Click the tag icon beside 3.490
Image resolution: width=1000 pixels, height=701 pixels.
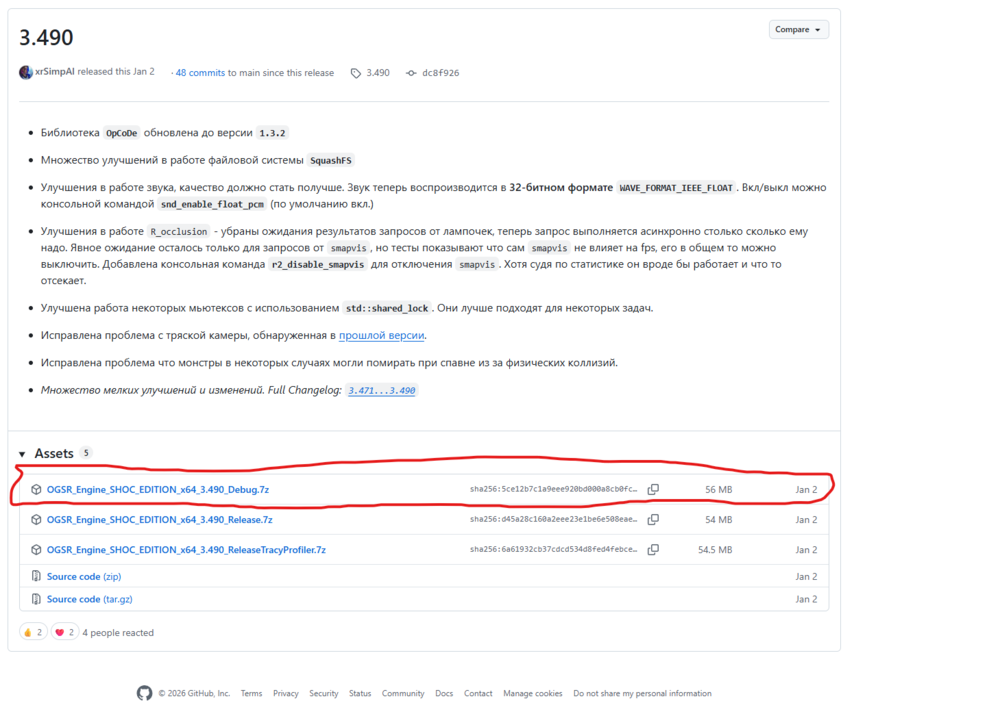pos(356,73)
